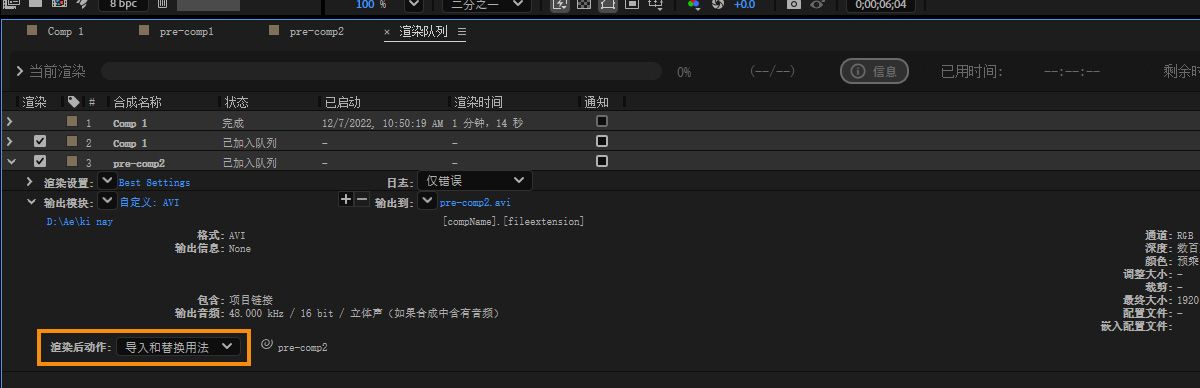Toggle mask and shape path visibility
The width and height of the screenshot is (1200, 388).
608,5
